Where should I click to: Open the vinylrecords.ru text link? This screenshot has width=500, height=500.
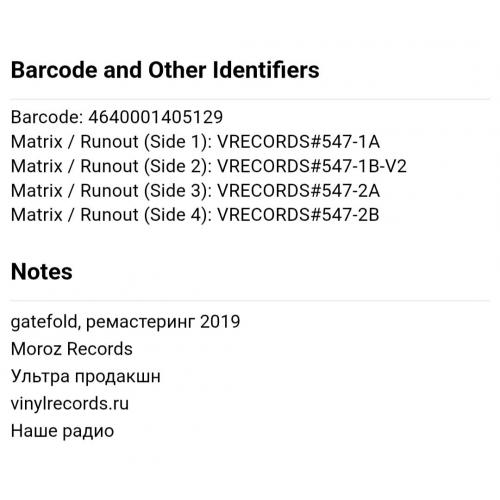pos(70,404)
